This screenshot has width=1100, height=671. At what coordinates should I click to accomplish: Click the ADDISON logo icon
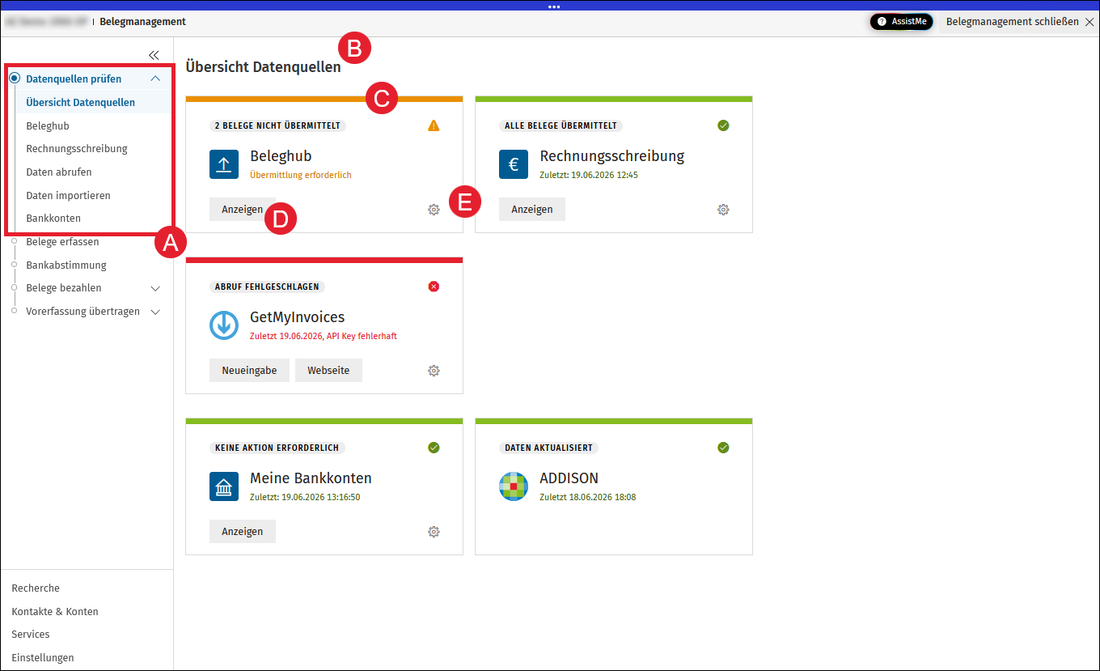[514, 486]
